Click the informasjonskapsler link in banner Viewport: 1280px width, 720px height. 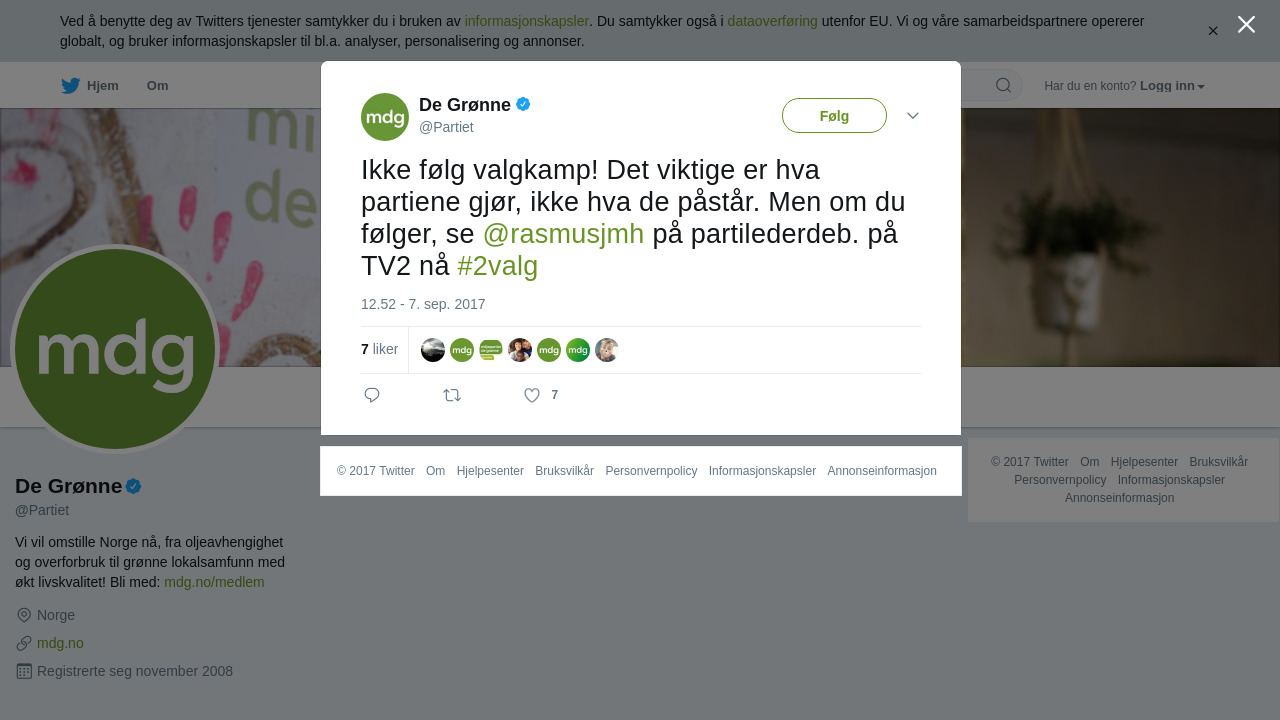click(526, 21)
